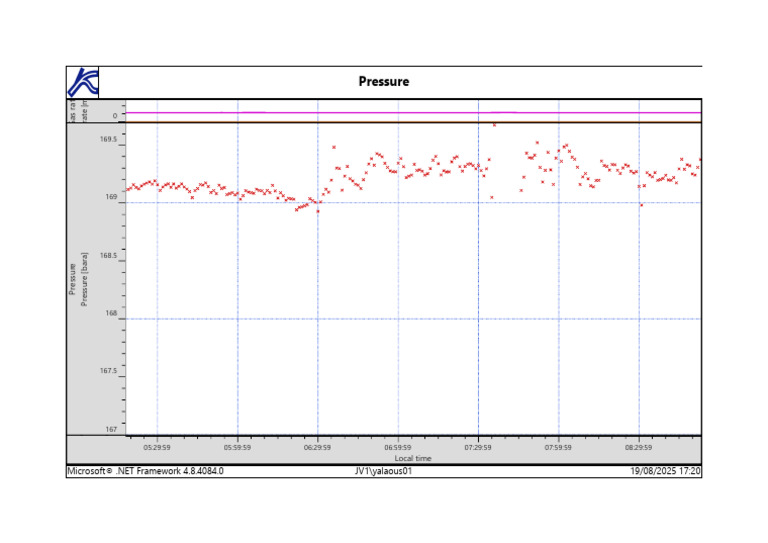The height and width of the screenshot is (543, 768).
Task: Click the Microsoft .NET Framework 4.8.4084.0 text
Action: (x=145, y=471)
